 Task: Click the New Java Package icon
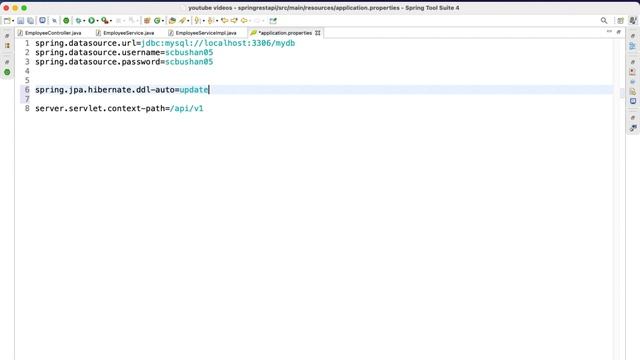point(147,20)
